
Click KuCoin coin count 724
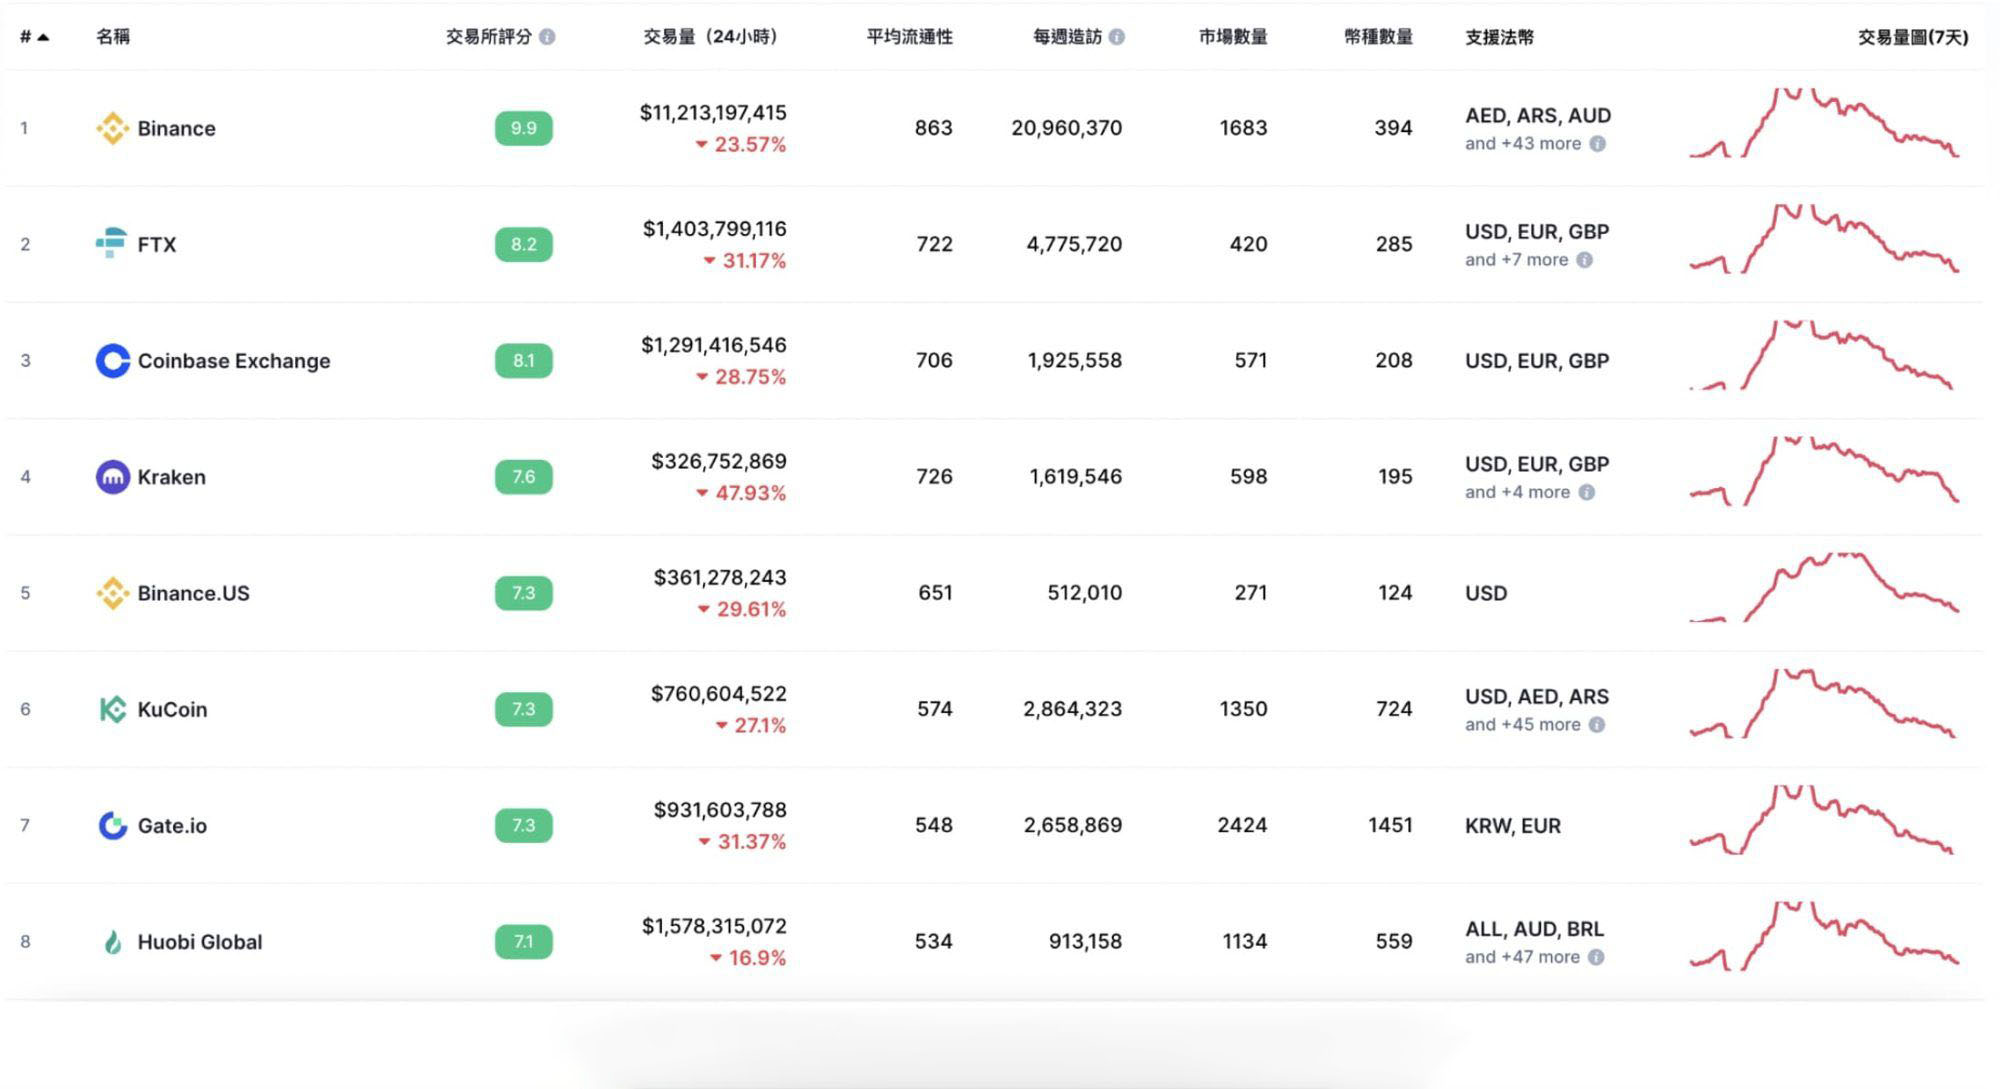click(x=1394, y=709)
